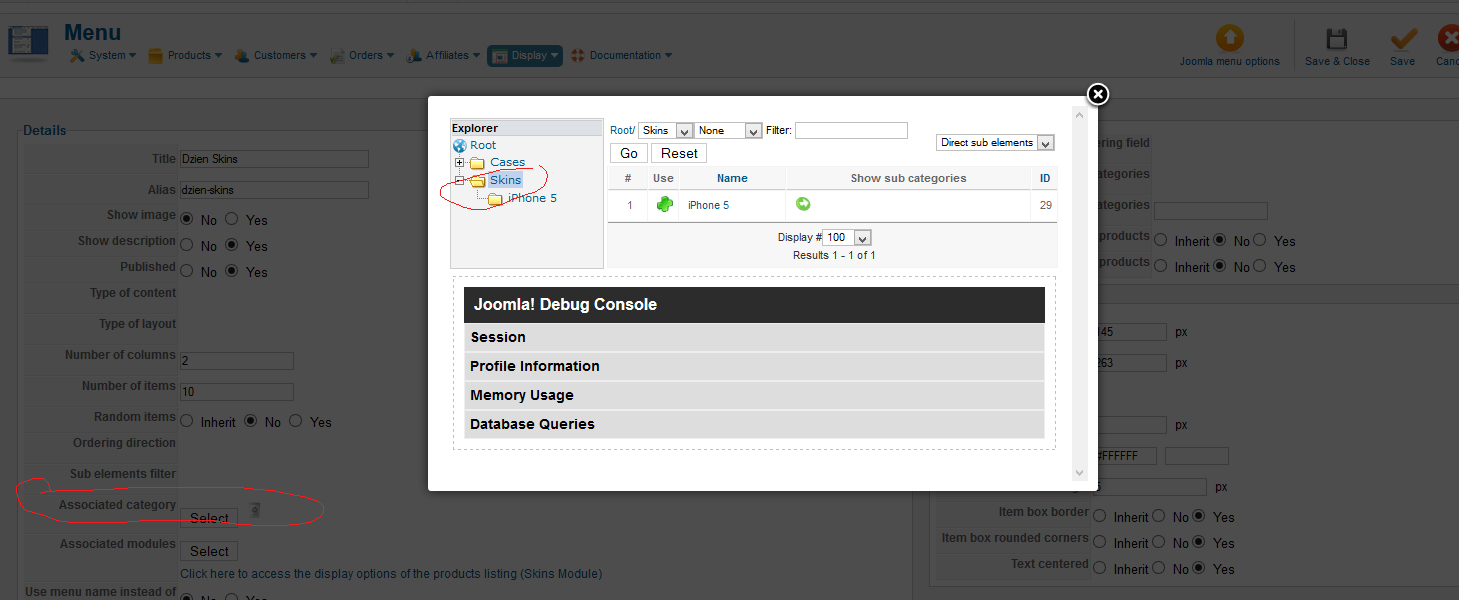Screen dimensions: 1459x600
Task: Open the Skins breadcrumb dropdown
Action: (666, 131)
